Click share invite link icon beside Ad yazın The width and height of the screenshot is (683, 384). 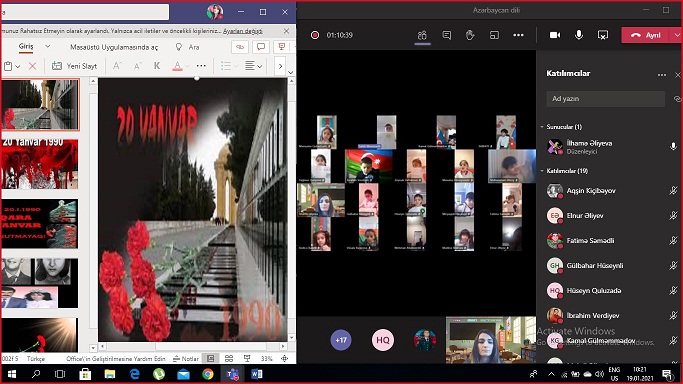(677, 99)
